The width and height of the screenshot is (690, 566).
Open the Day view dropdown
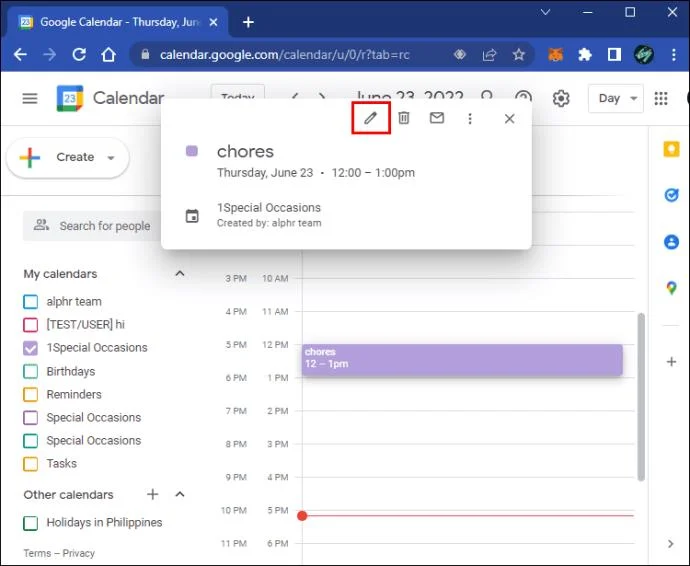616,98
